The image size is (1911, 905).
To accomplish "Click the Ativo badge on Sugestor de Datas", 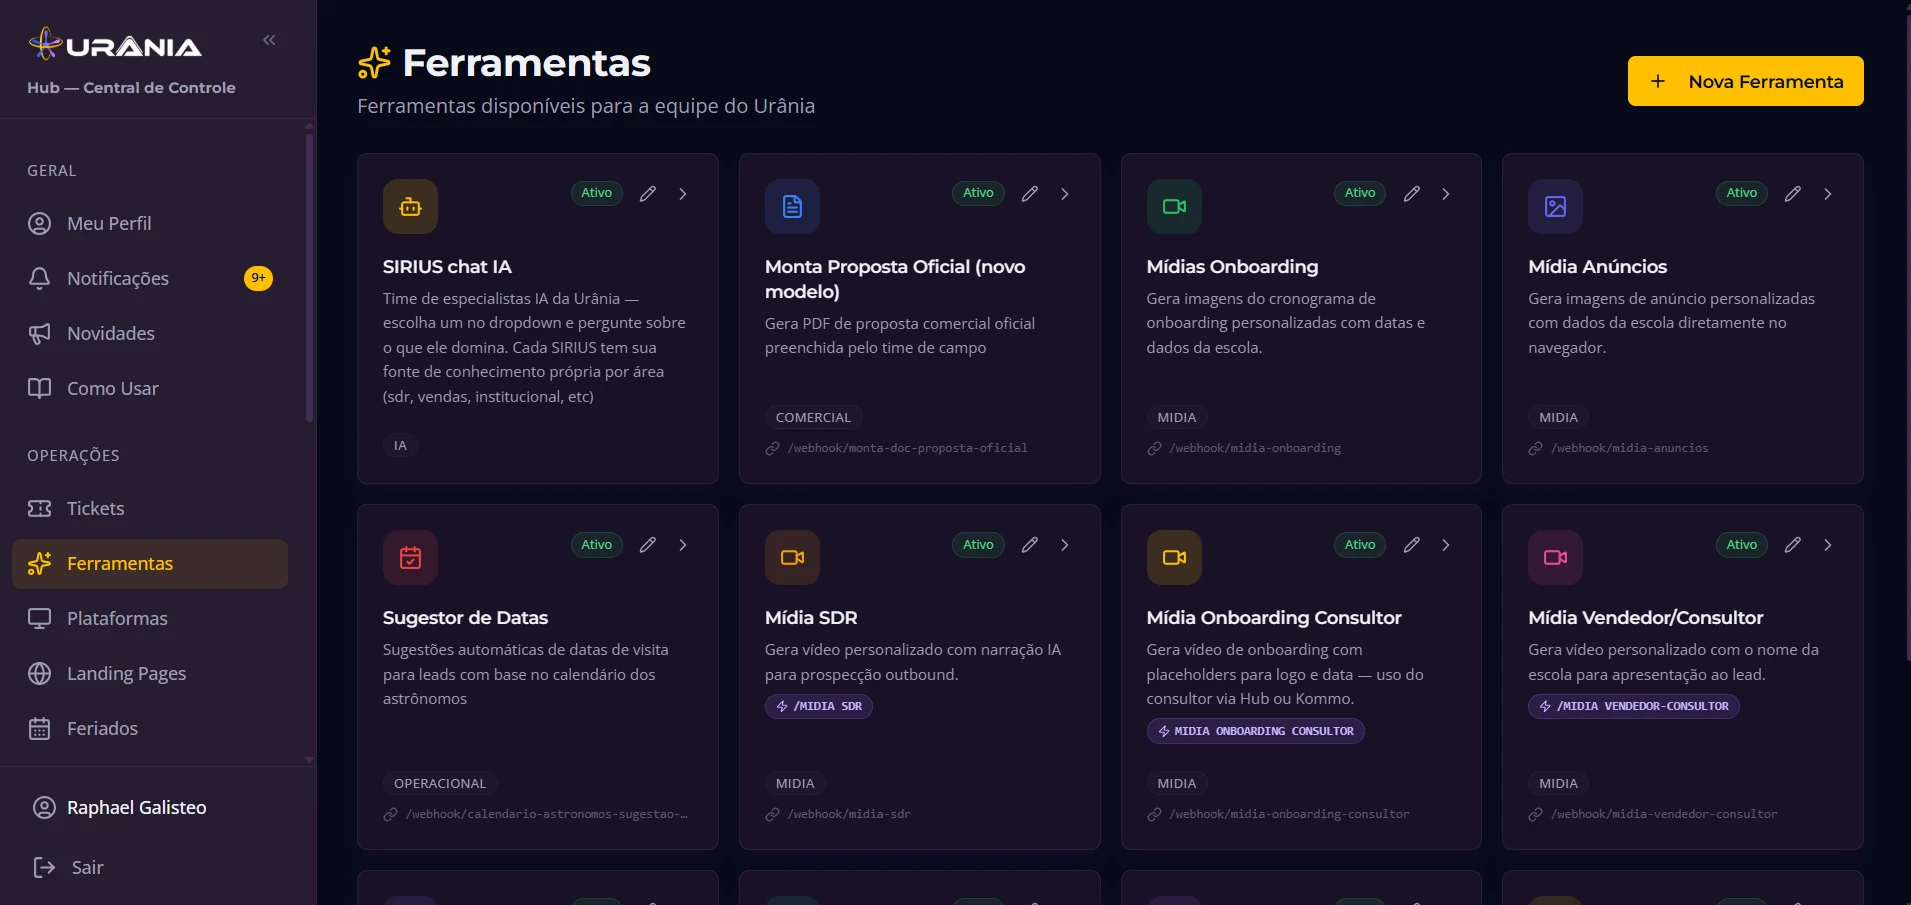I will click(x=596, y=545).
